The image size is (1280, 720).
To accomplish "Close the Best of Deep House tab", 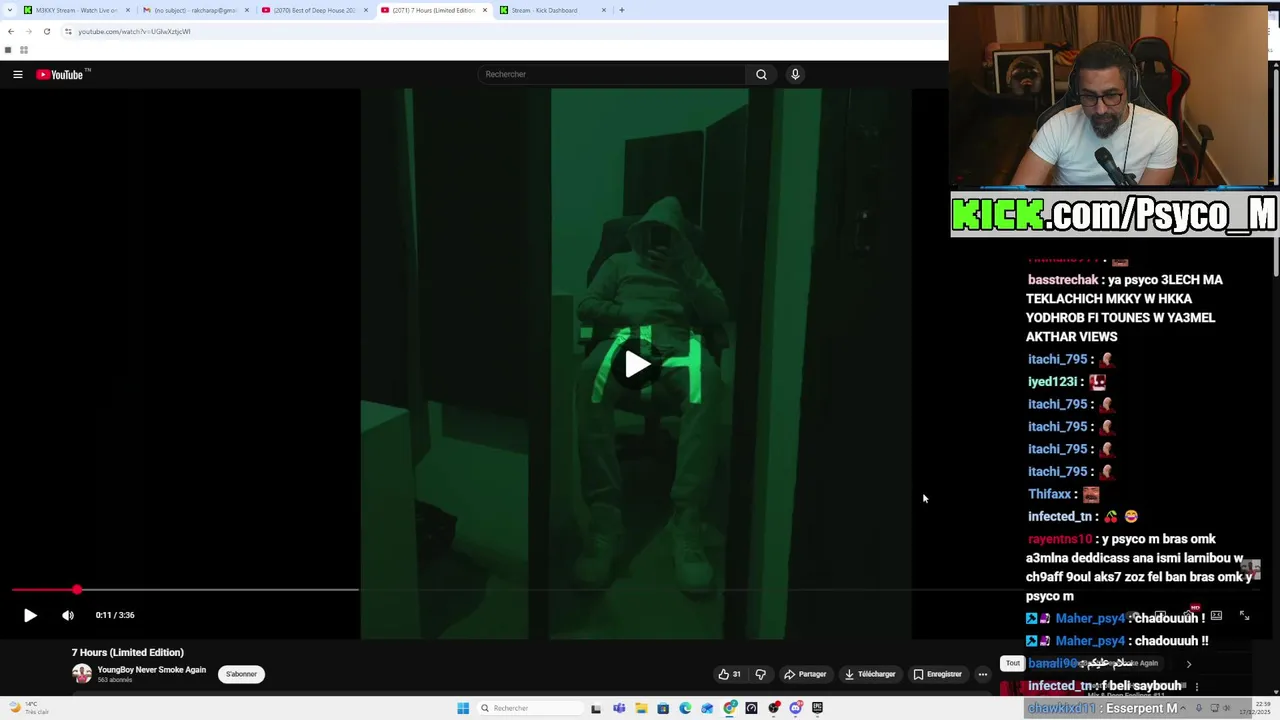I will [x=365, y=10].
